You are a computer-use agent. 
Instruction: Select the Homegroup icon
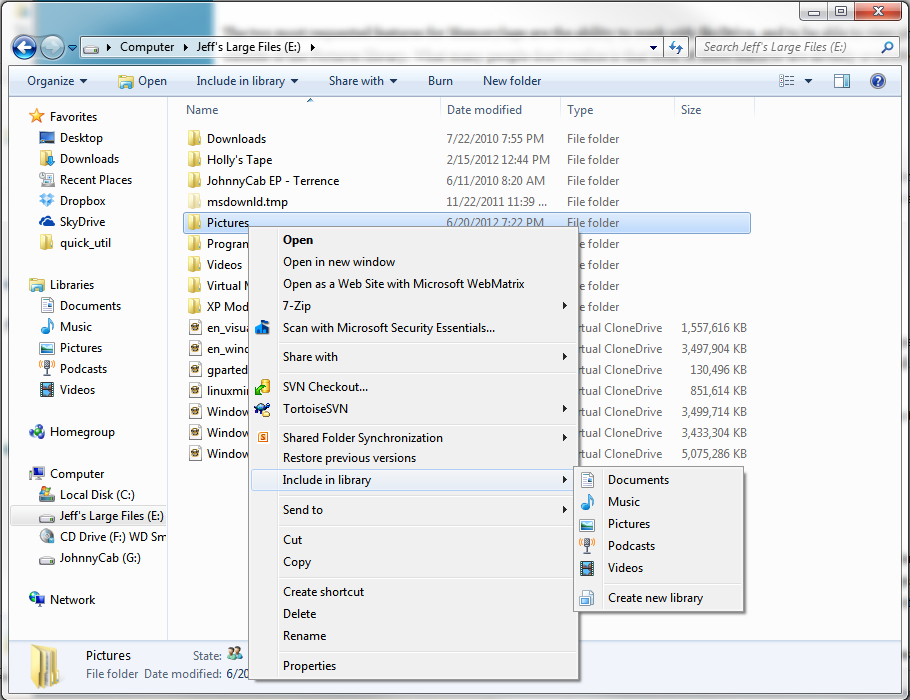pos(37,432)
